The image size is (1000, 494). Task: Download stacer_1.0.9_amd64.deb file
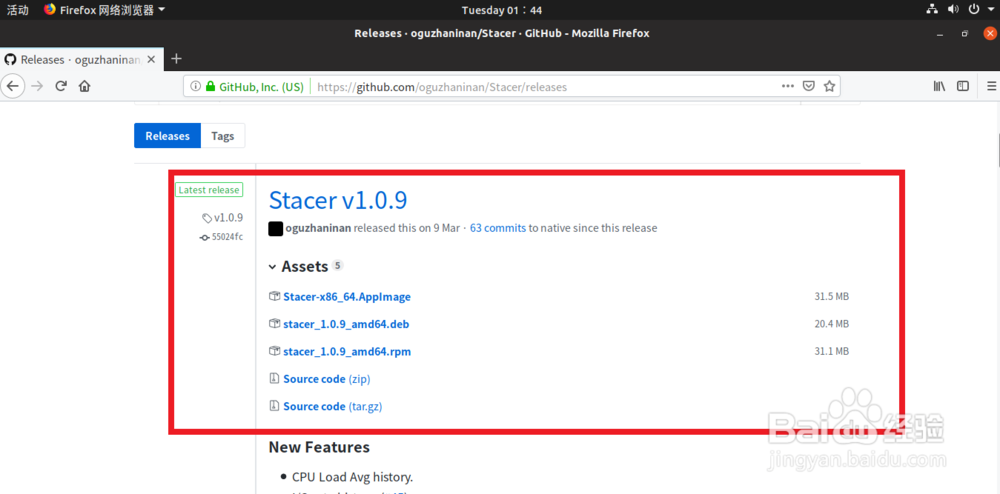pyautogui.click(x=346, y=324)
